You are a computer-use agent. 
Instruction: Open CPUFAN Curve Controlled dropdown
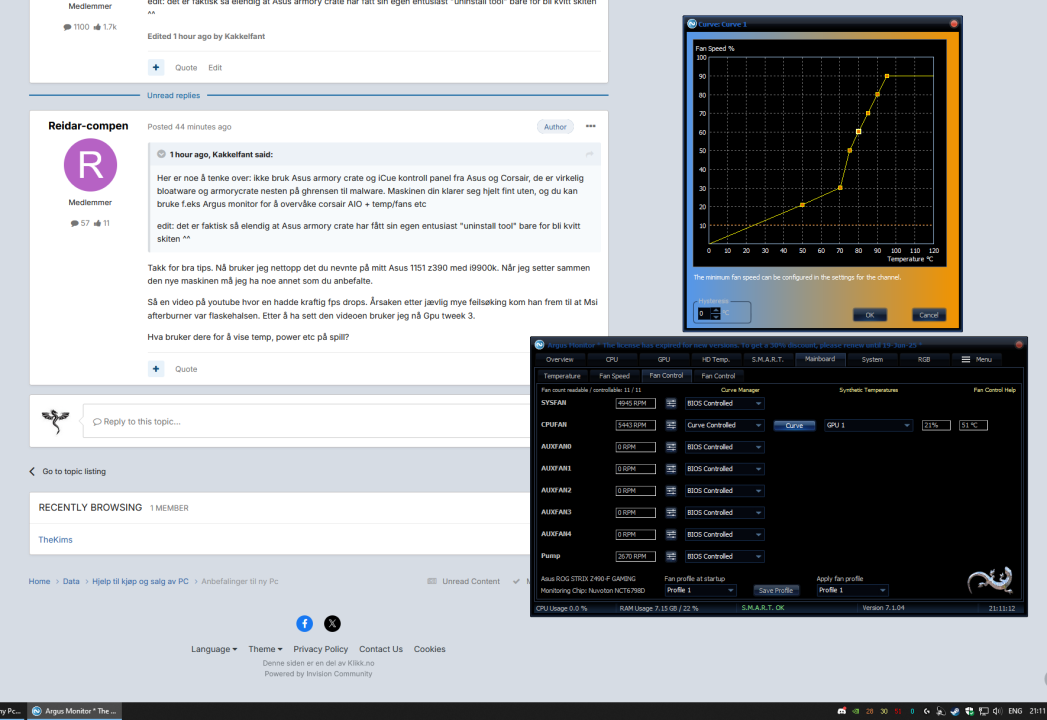coord(724,425)
